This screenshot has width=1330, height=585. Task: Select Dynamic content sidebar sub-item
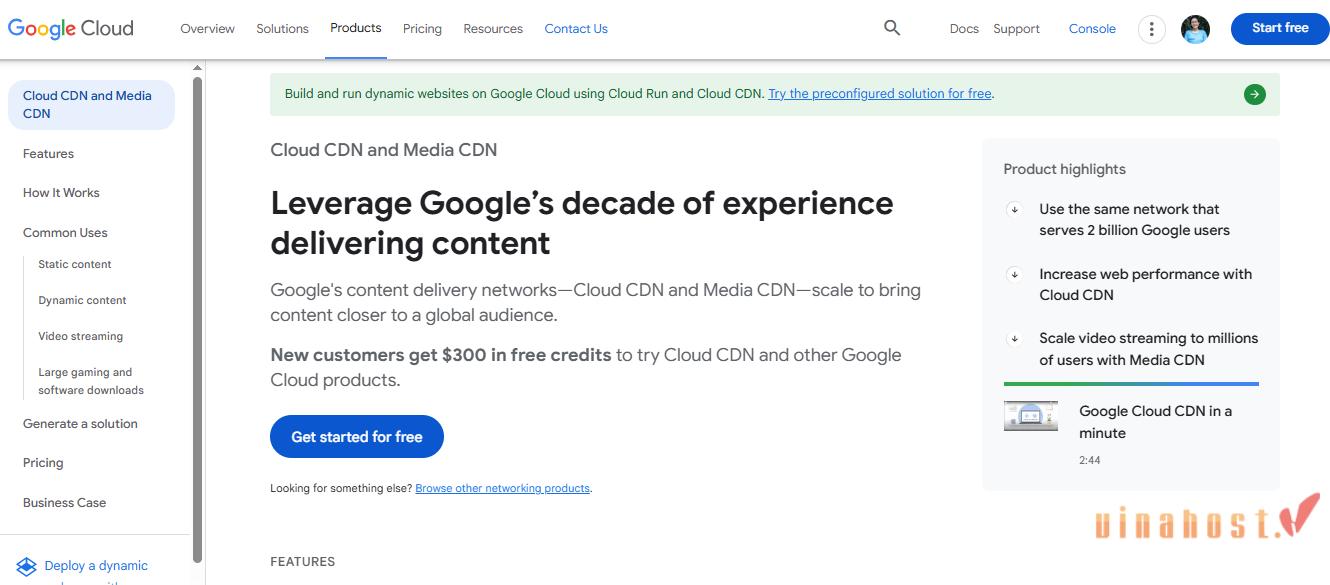[82, 301]
